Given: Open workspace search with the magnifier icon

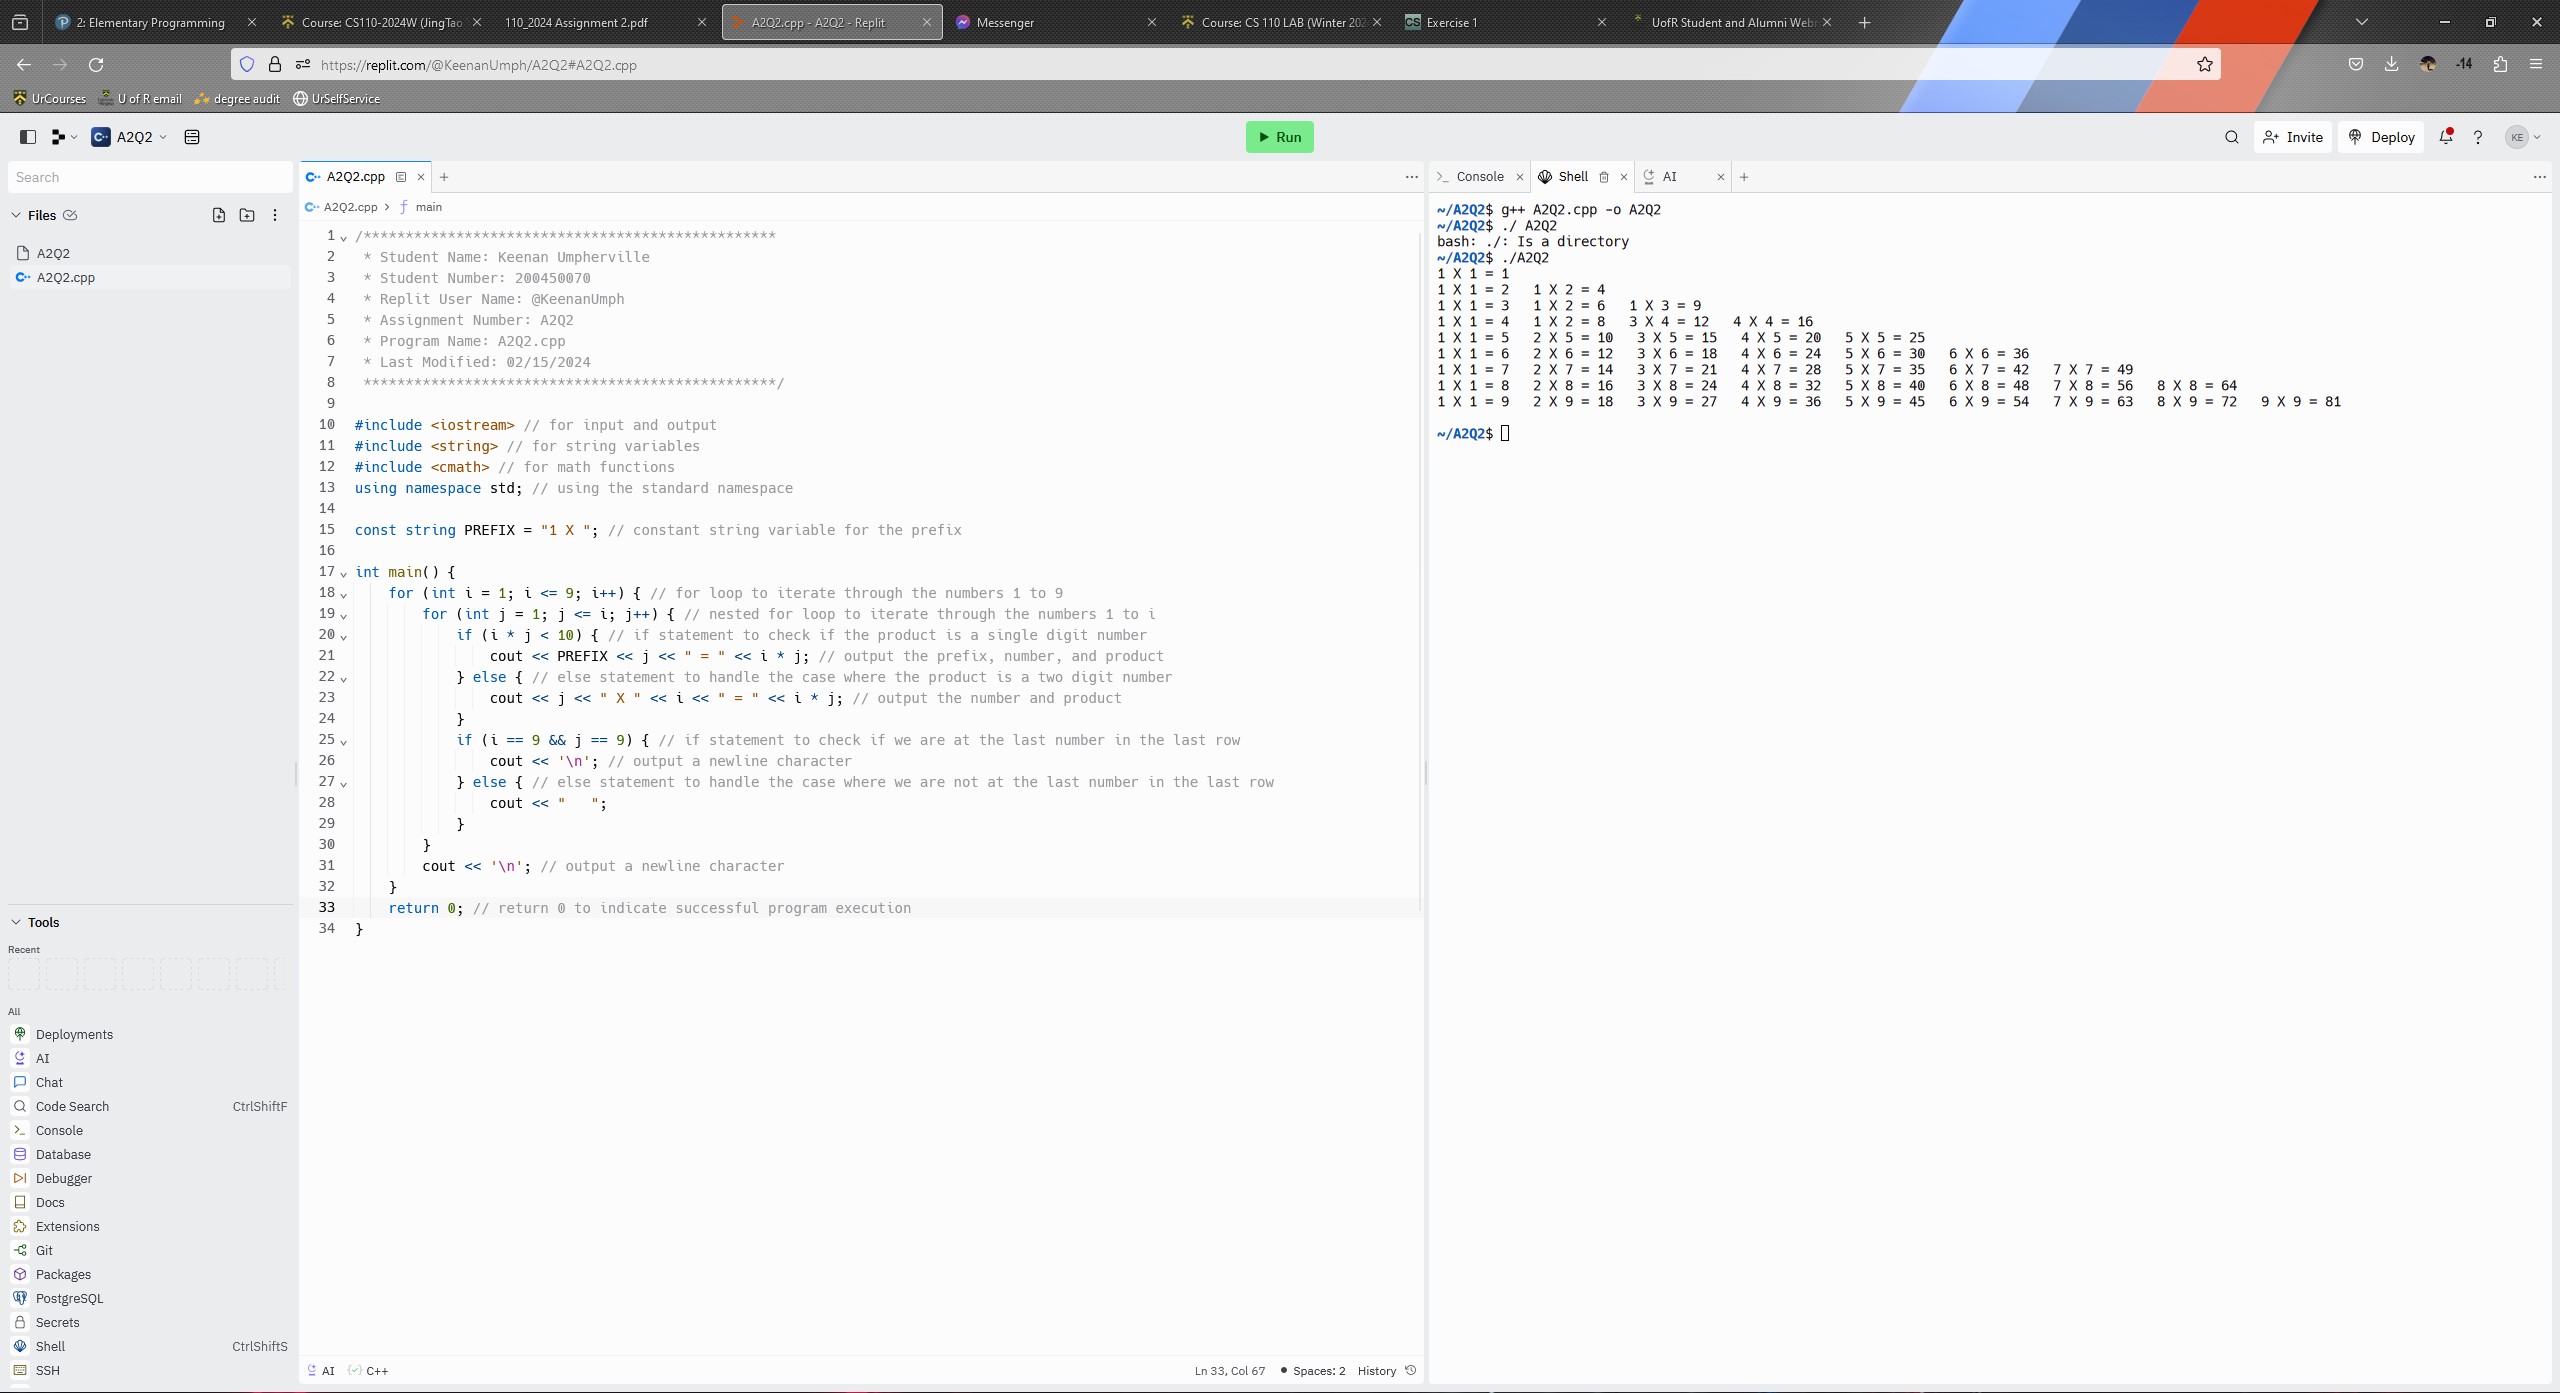Looking at the screenshot, I should point(2231,137).
